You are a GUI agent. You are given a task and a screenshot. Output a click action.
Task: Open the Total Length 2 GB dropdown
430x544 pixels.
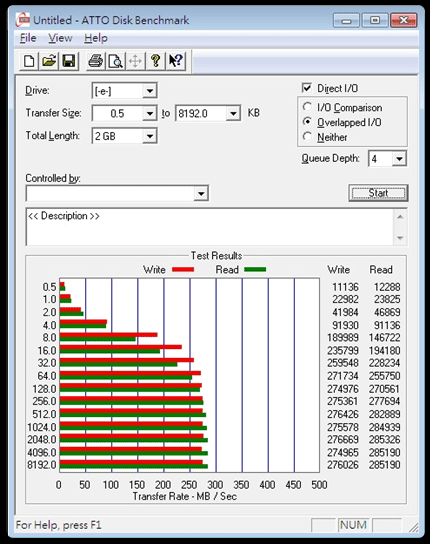tap(150, 136)
